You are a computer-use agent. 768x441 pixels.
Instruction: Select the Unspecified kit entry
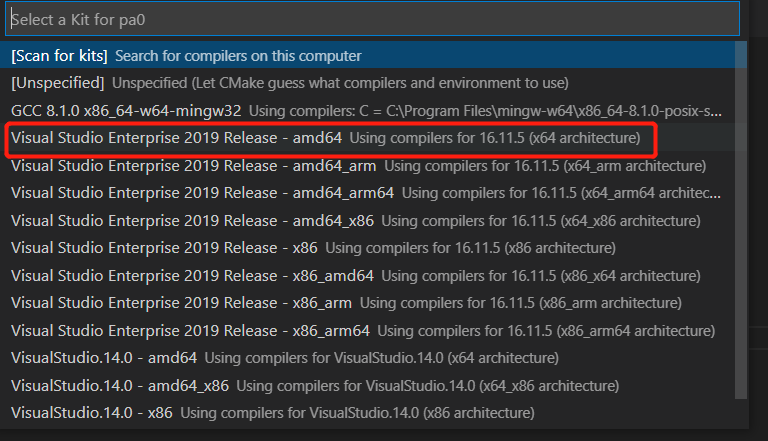[x=373, y=83]
